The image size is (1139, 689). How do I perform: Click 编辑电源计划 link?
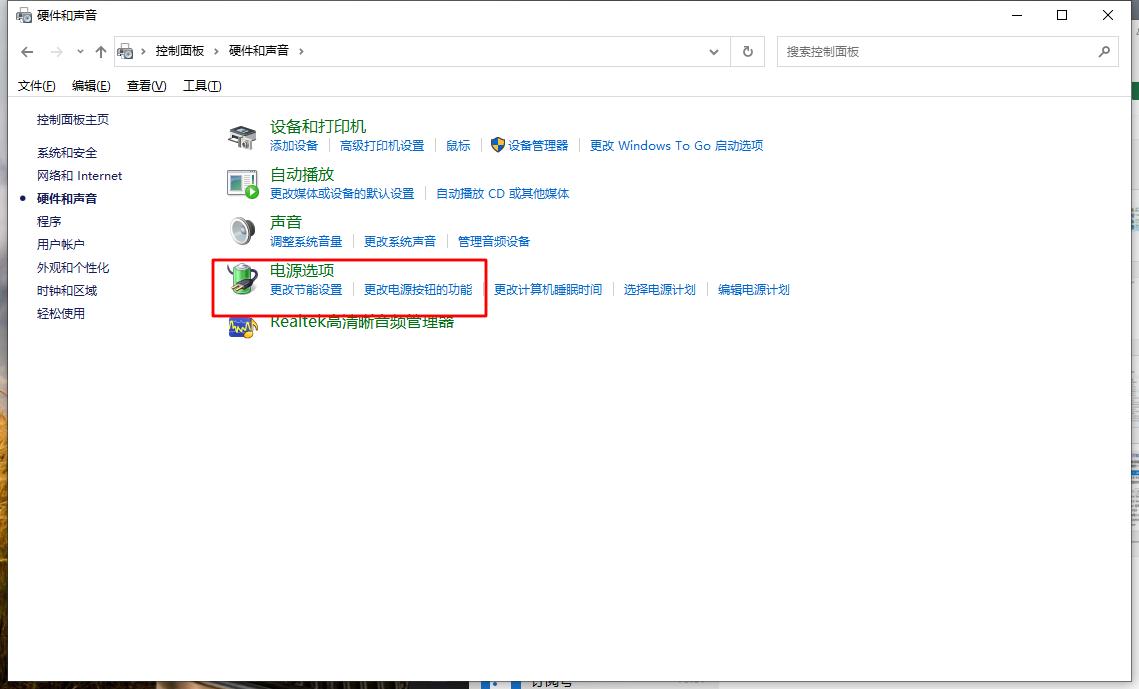pos(753,289)
